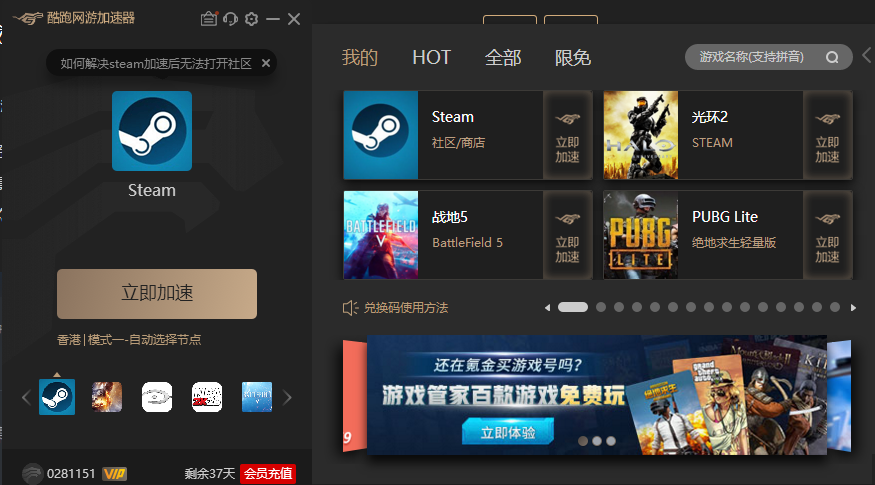The height and width of the screenshot is (485, 875).
Task: Click the search magnifier icon
Action: pos(832,57)
